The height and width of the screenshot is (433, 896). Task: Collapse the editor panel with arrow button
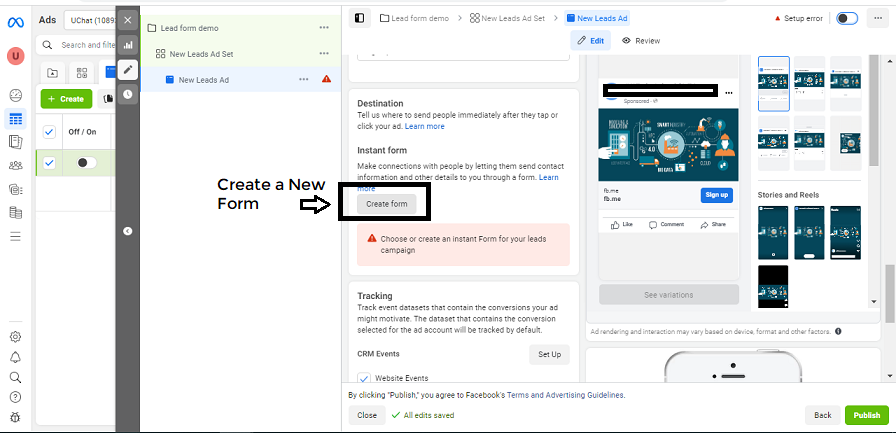tap(128, 231)
